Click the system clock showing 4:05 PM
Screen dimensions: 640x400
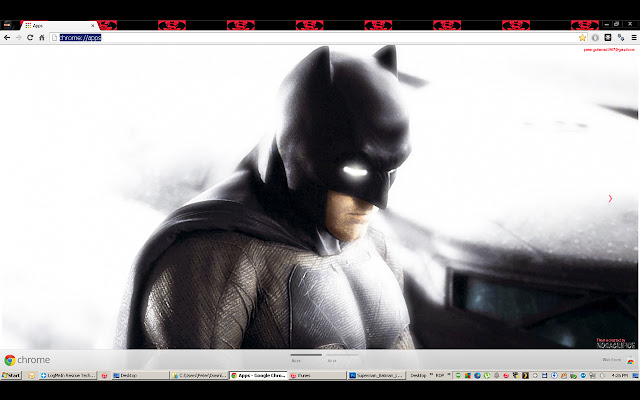[x=620, y=376]
